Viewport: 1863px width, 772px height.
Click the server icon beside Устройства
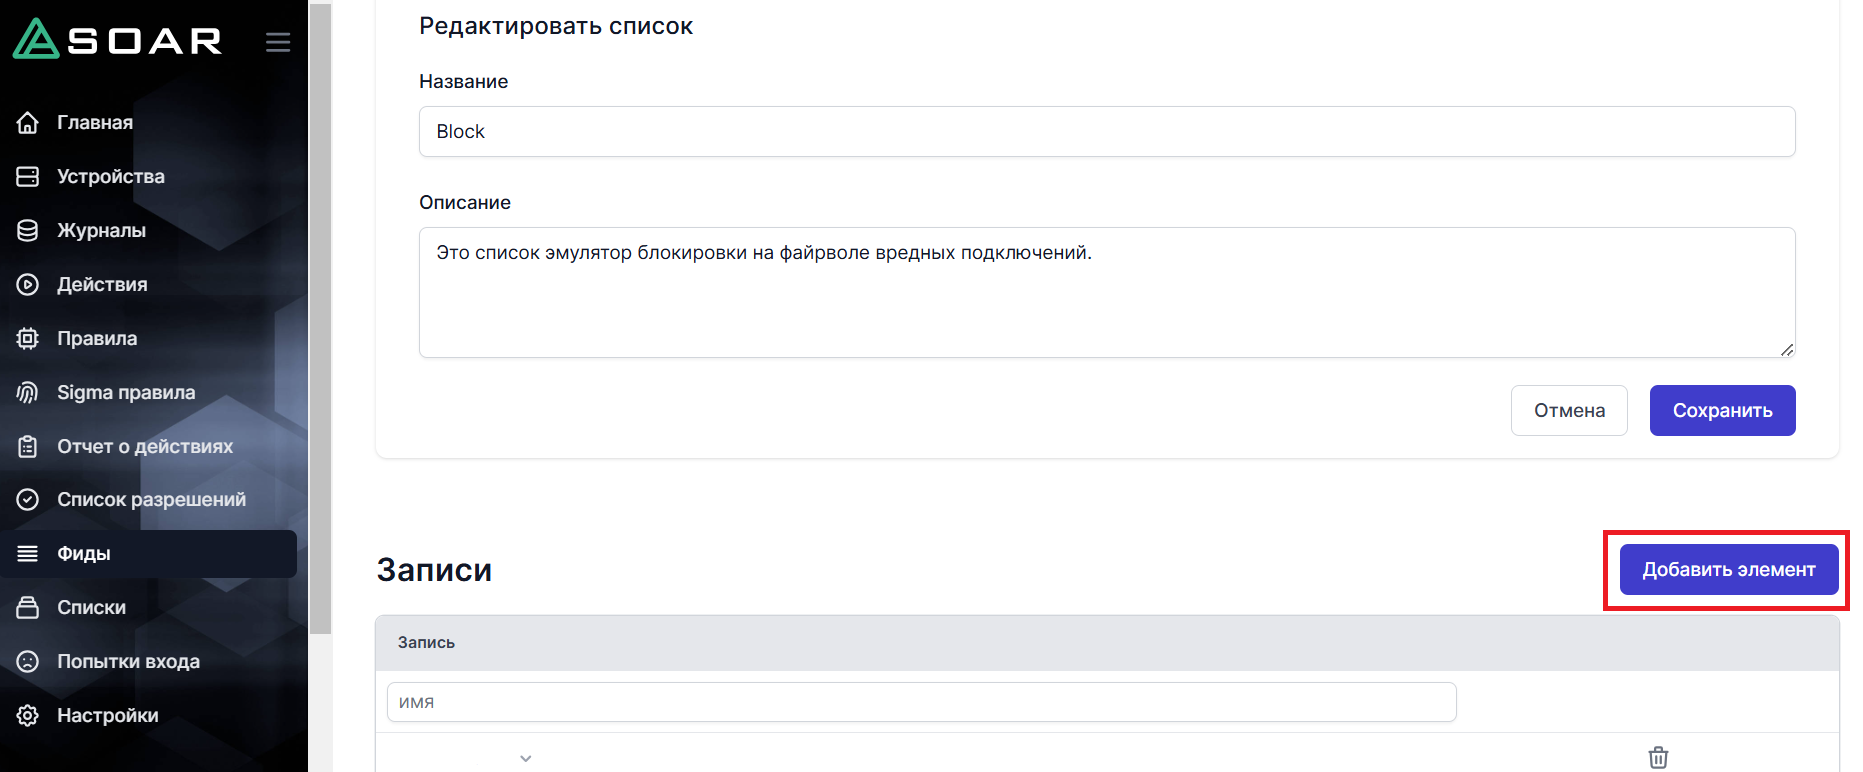pos(28,177)
